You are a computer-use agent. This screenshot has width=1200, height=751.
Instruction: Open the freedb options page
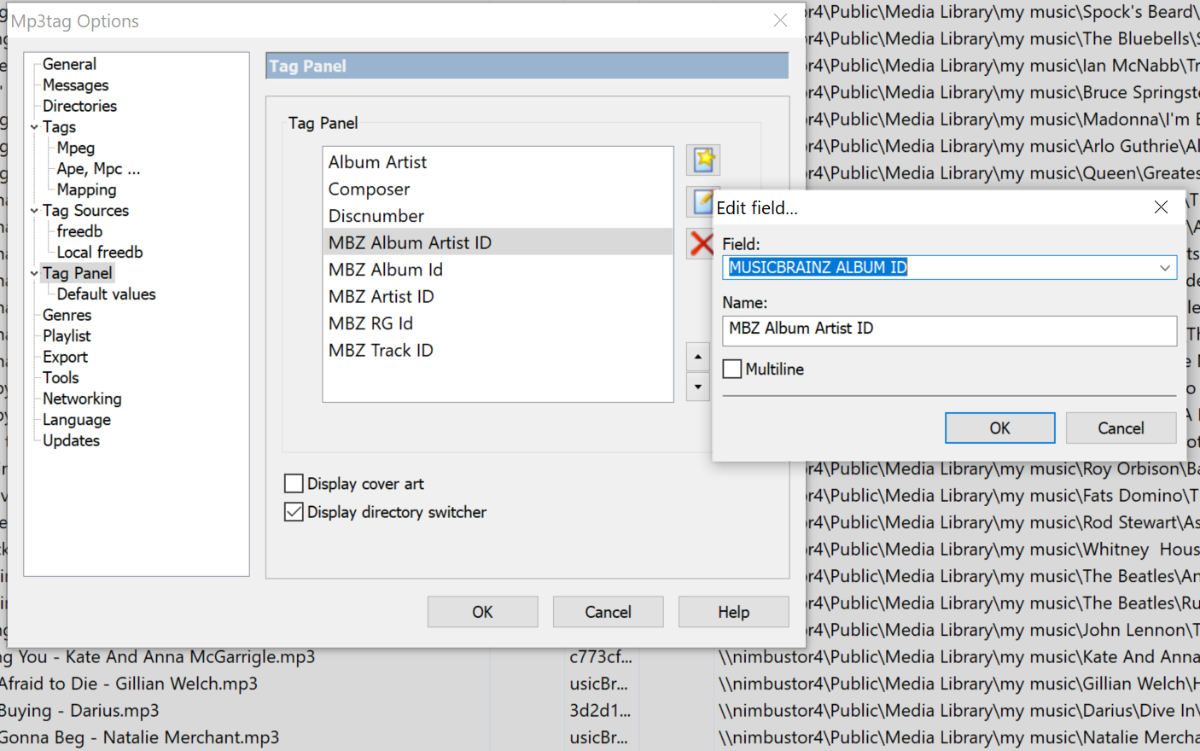[79, 231]
